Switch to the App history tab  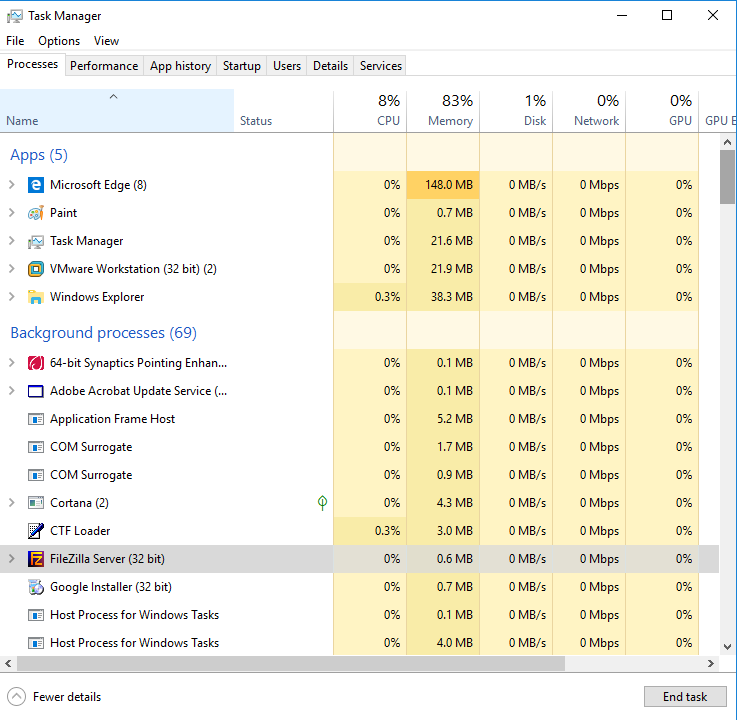tap(180, 66)
